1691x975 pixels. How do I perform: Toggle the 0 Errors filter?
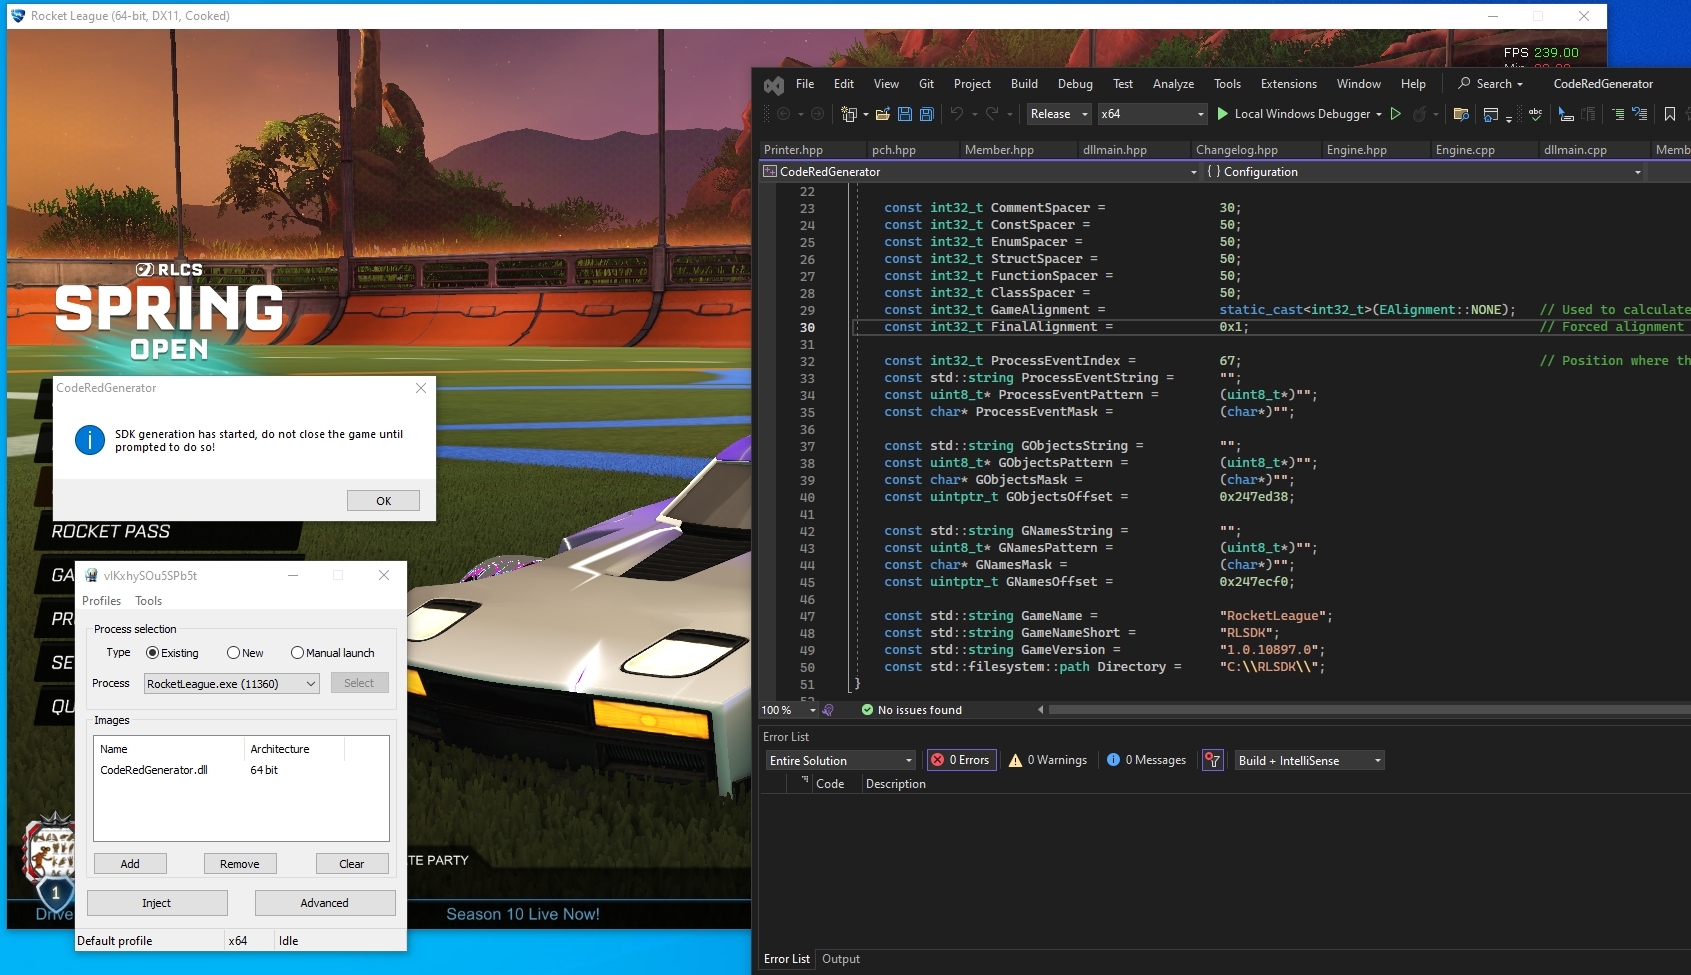pyautogui.click(x=960, y=760)
